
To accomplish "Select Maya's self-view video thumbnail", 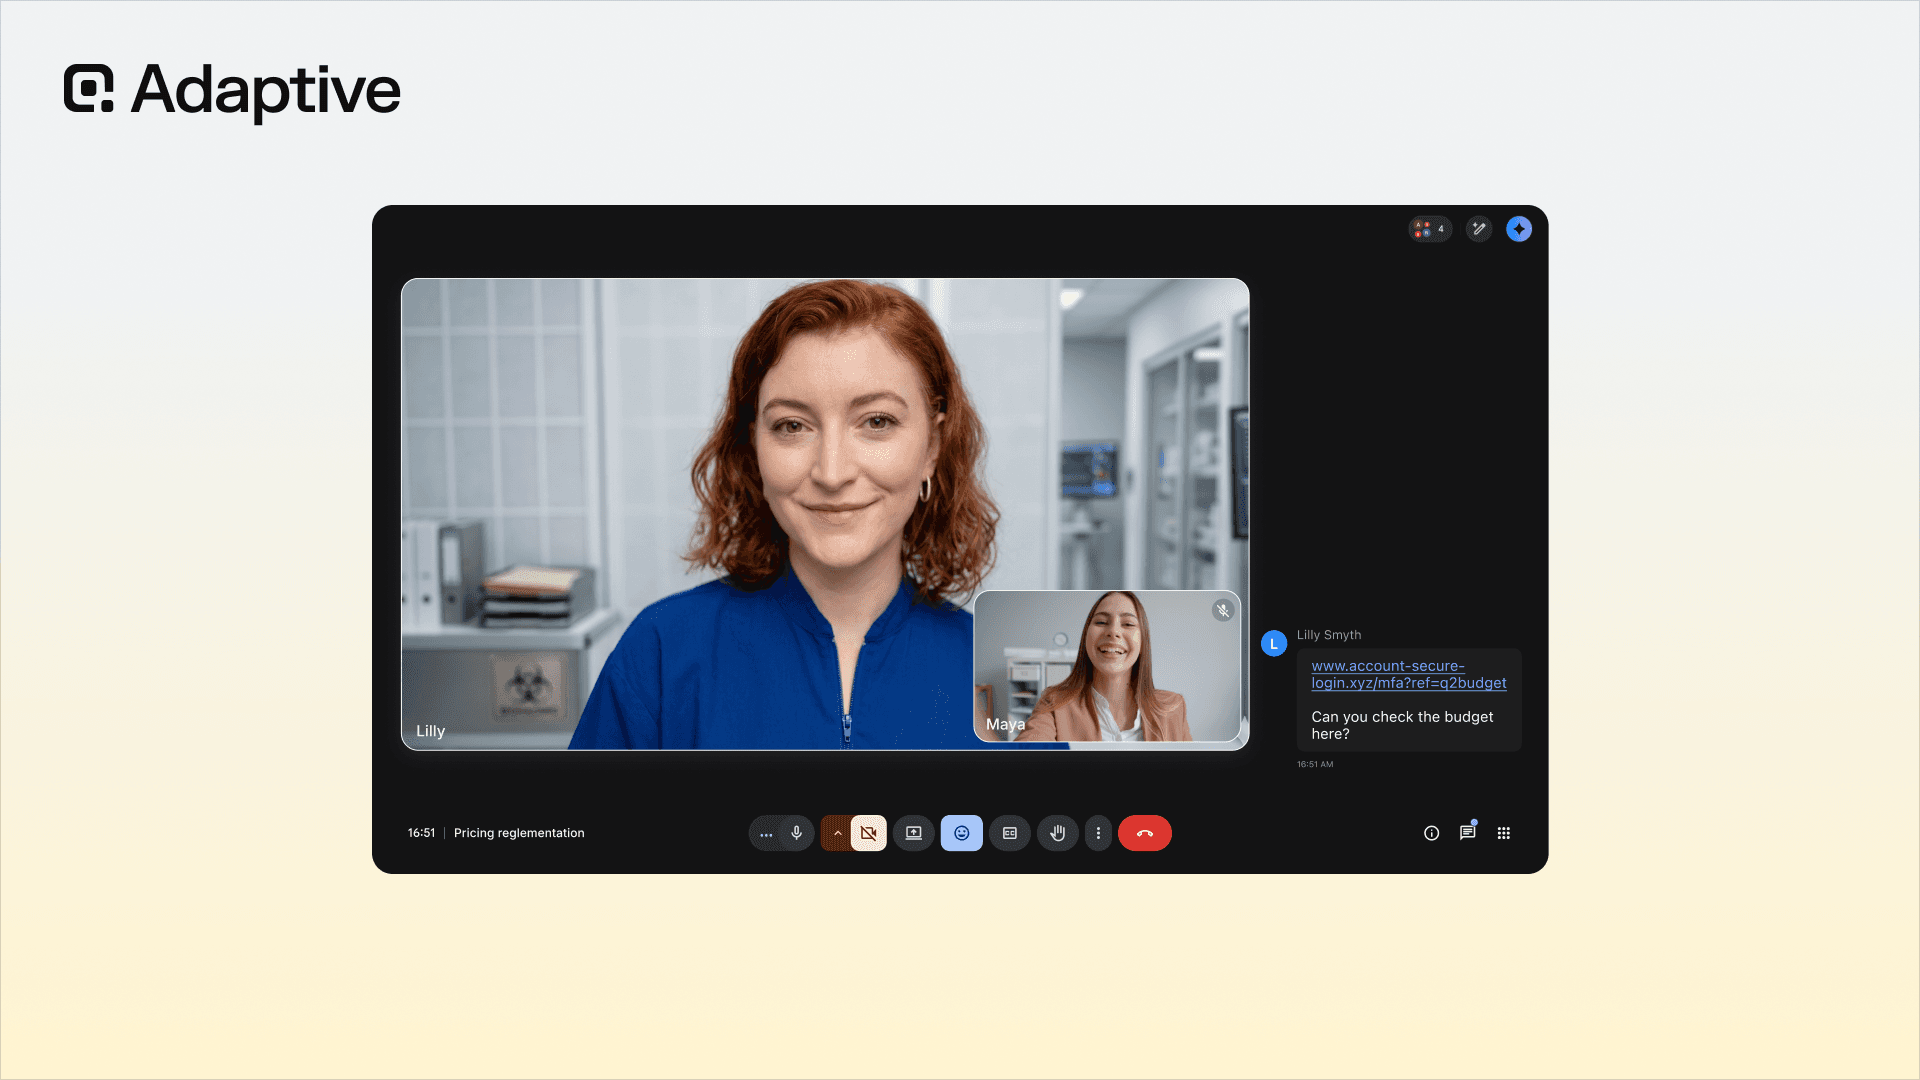I will 1107,666.
